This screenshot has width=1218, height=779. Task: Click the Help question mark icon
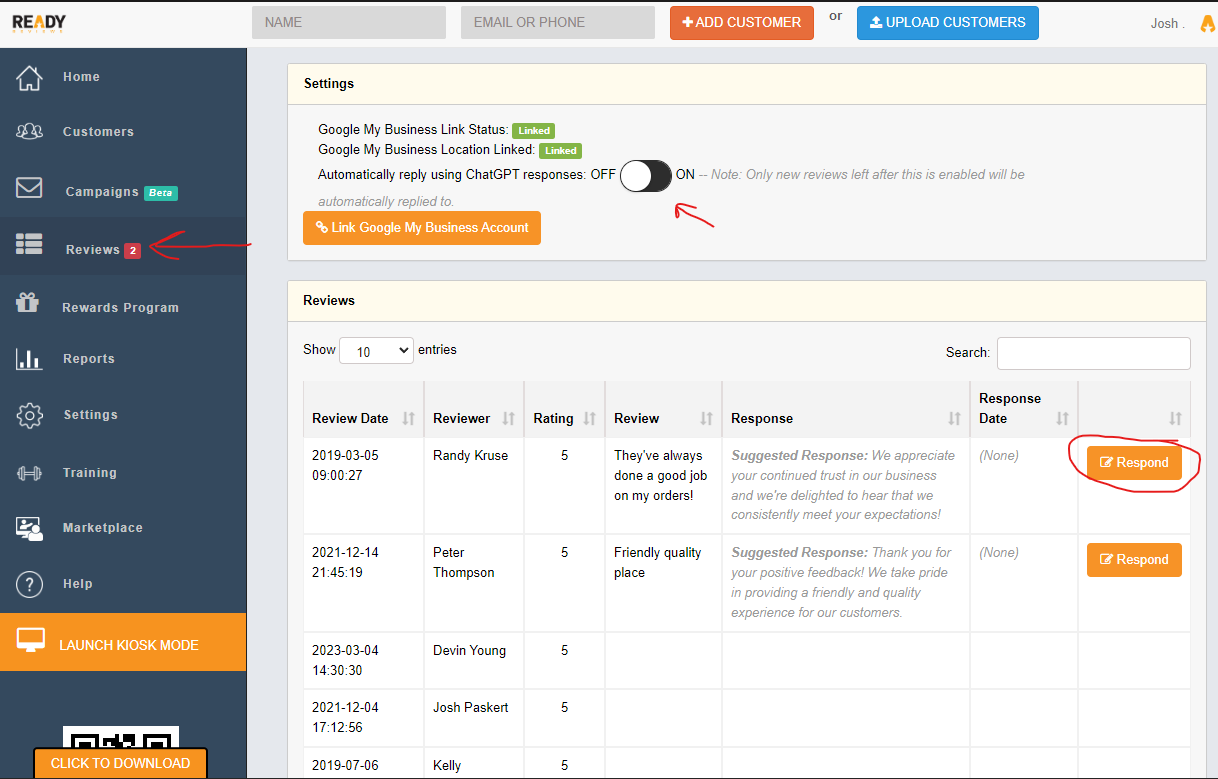[x=30, y=584]
